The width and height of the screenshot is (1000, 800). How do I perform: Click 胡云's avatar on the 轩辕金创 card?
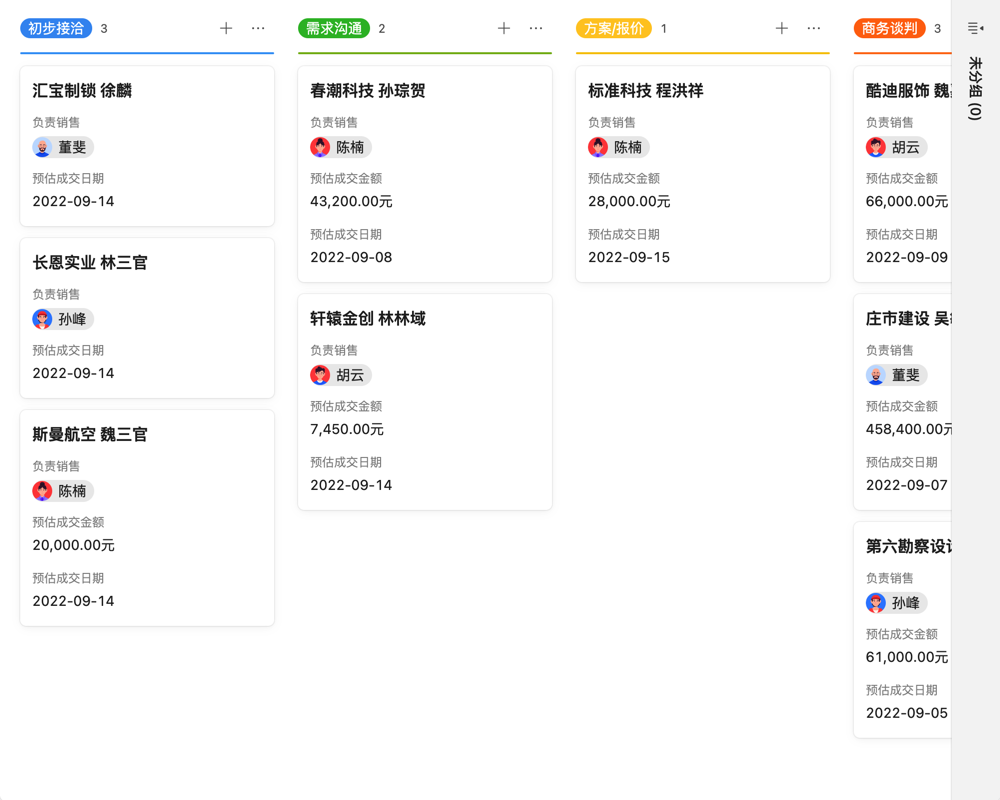pyautogui.click(x=317, y=375)
